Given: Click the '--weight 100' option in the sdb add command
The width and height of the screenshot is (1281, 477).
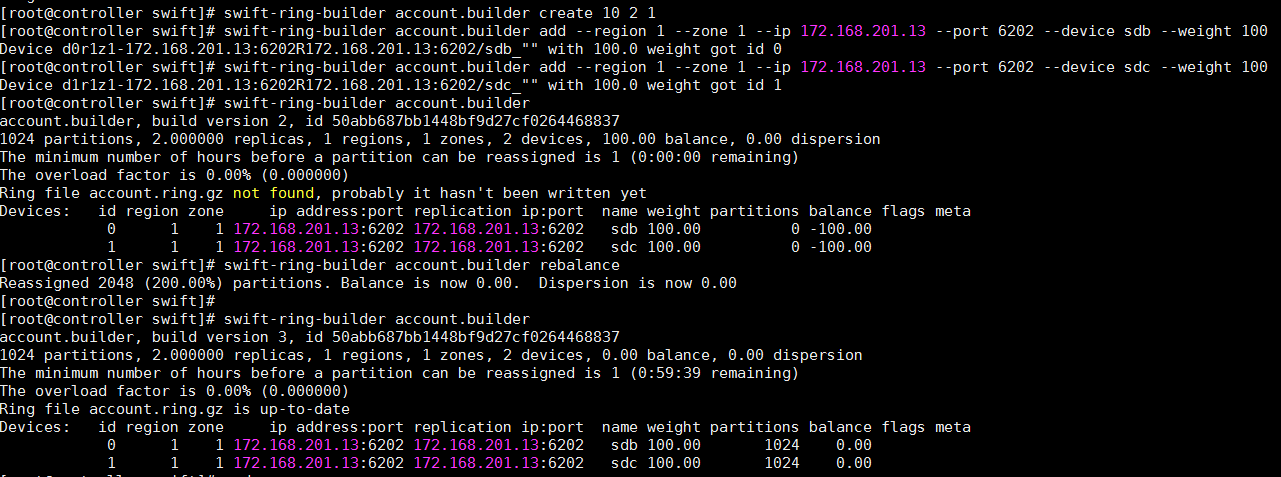Looking at the screenshot, I should [x=1214, y=31].
